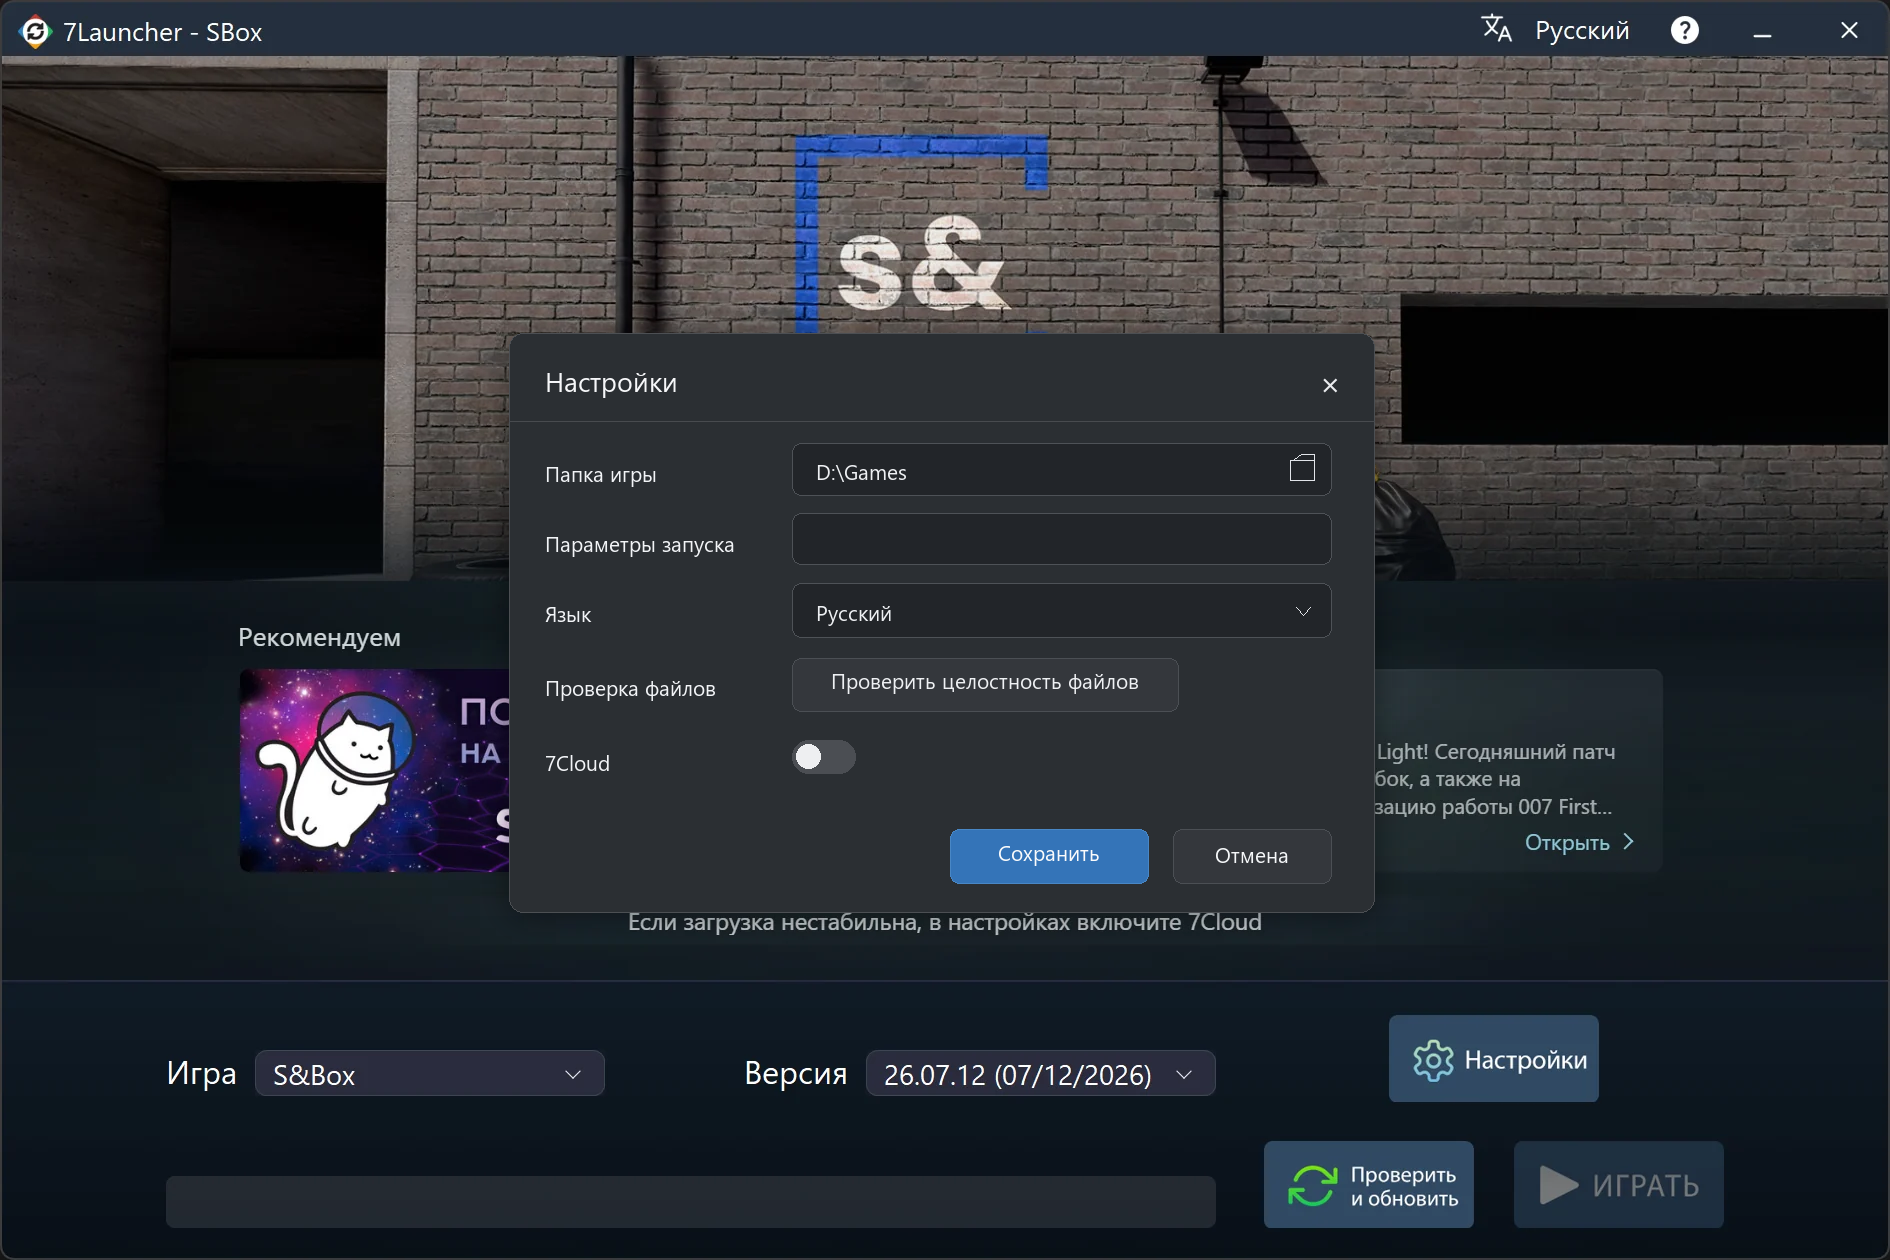1890x1260 pixels.
Task: Click Русский language selector in title bar
Action: pos(1582,31)
